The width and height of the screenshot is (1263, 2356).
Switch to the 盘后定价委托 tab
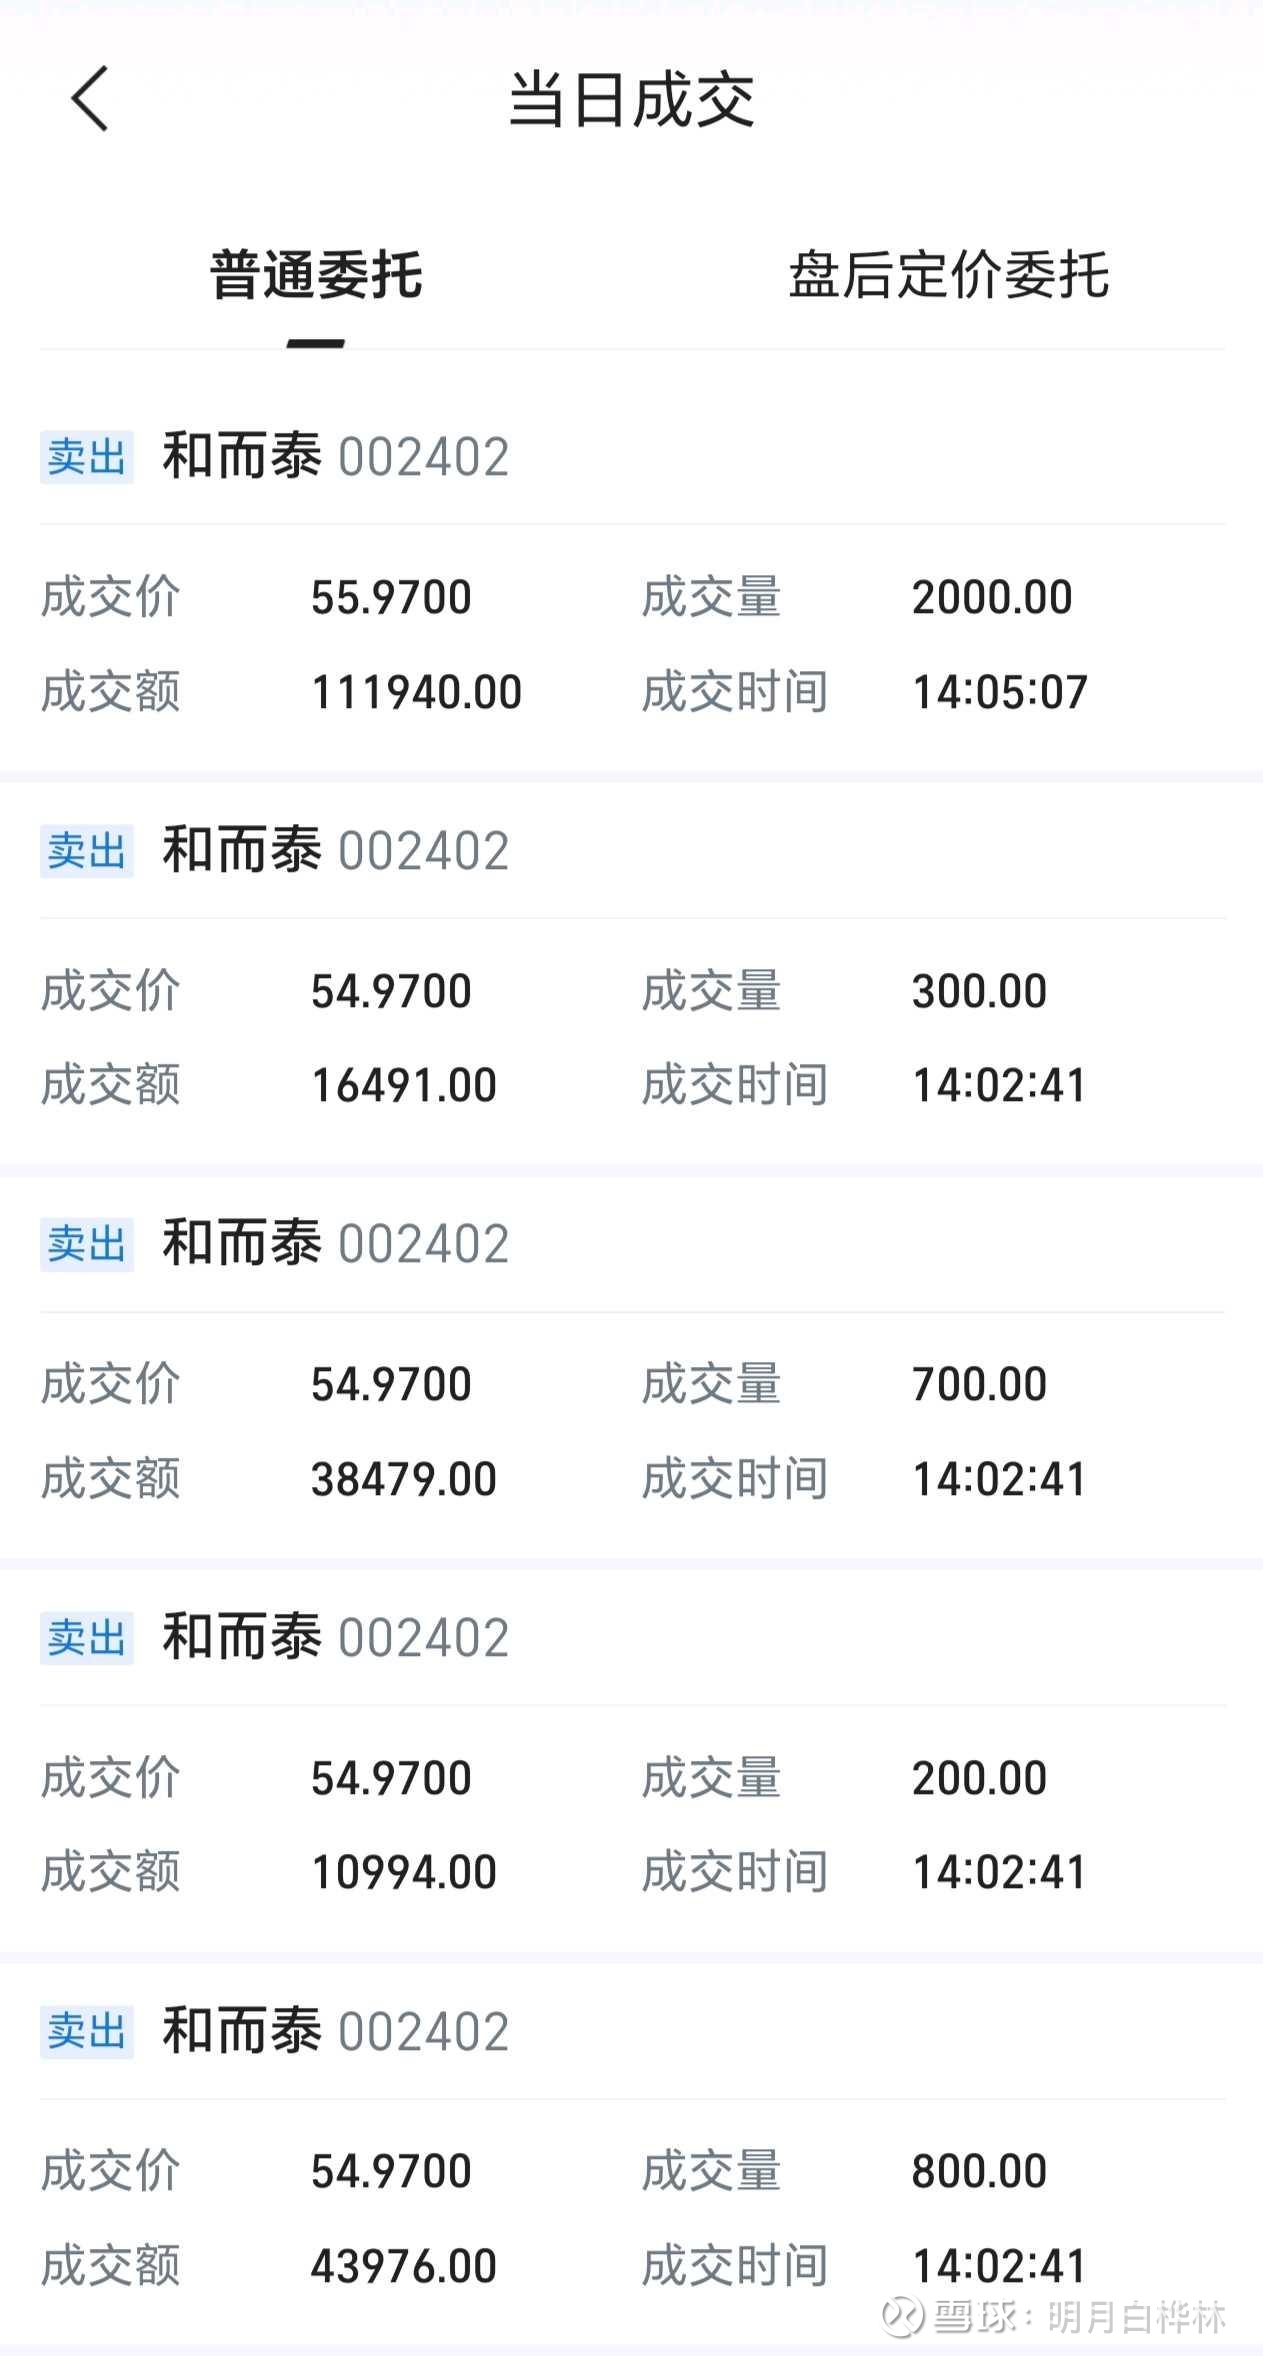948,275
